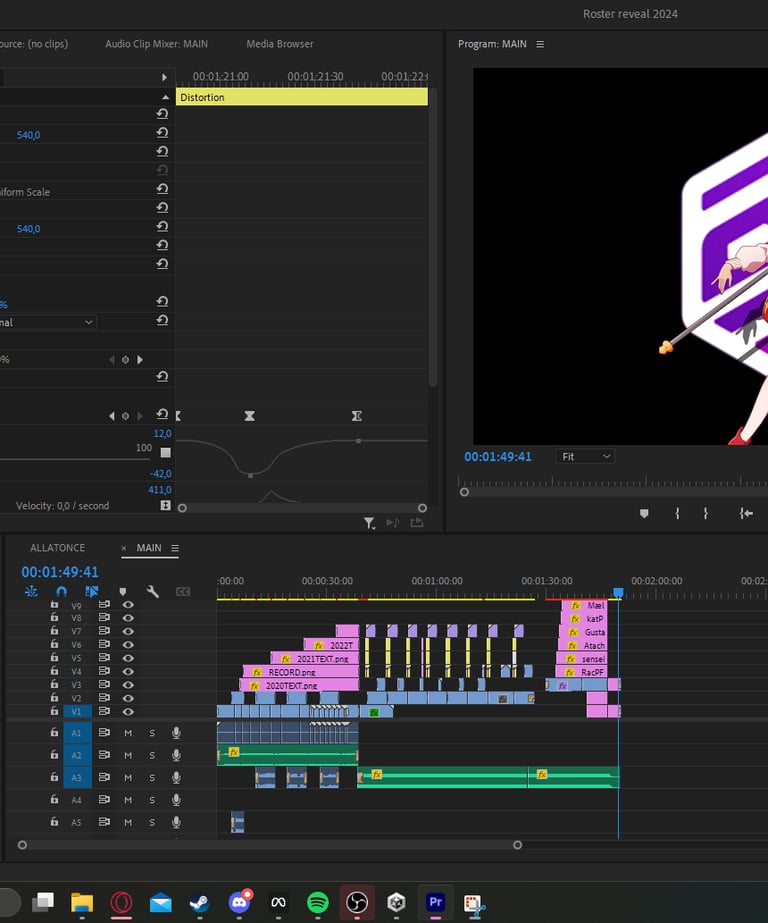Filter properties in Effect Controls
This screenshot has width=768, height=923.
pyautogui.click(x=369, y=523)
